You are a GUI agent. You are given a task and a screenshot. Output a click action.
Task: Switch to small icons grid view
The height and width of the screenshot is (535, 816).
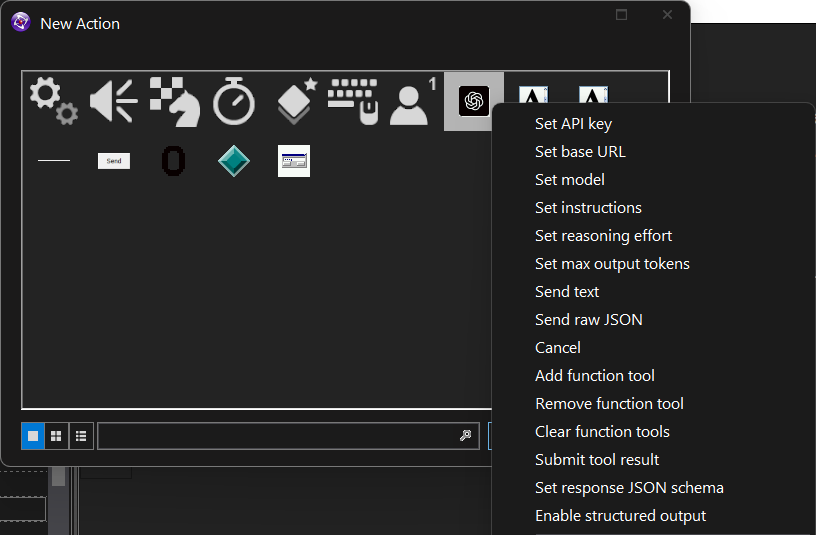click(56, 436)
